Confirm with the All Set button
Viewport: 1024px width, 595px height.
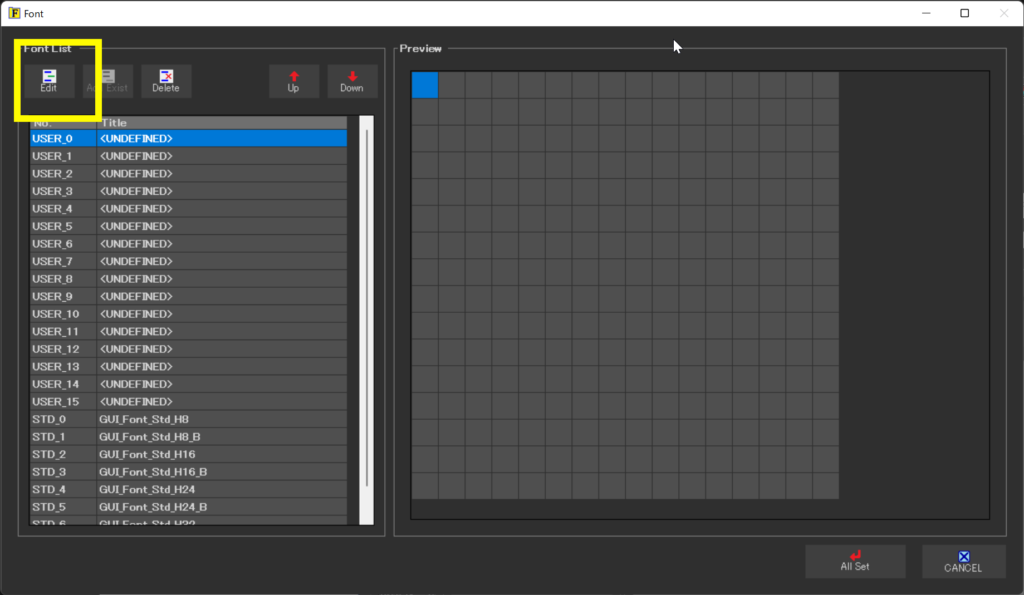[855, 561]
